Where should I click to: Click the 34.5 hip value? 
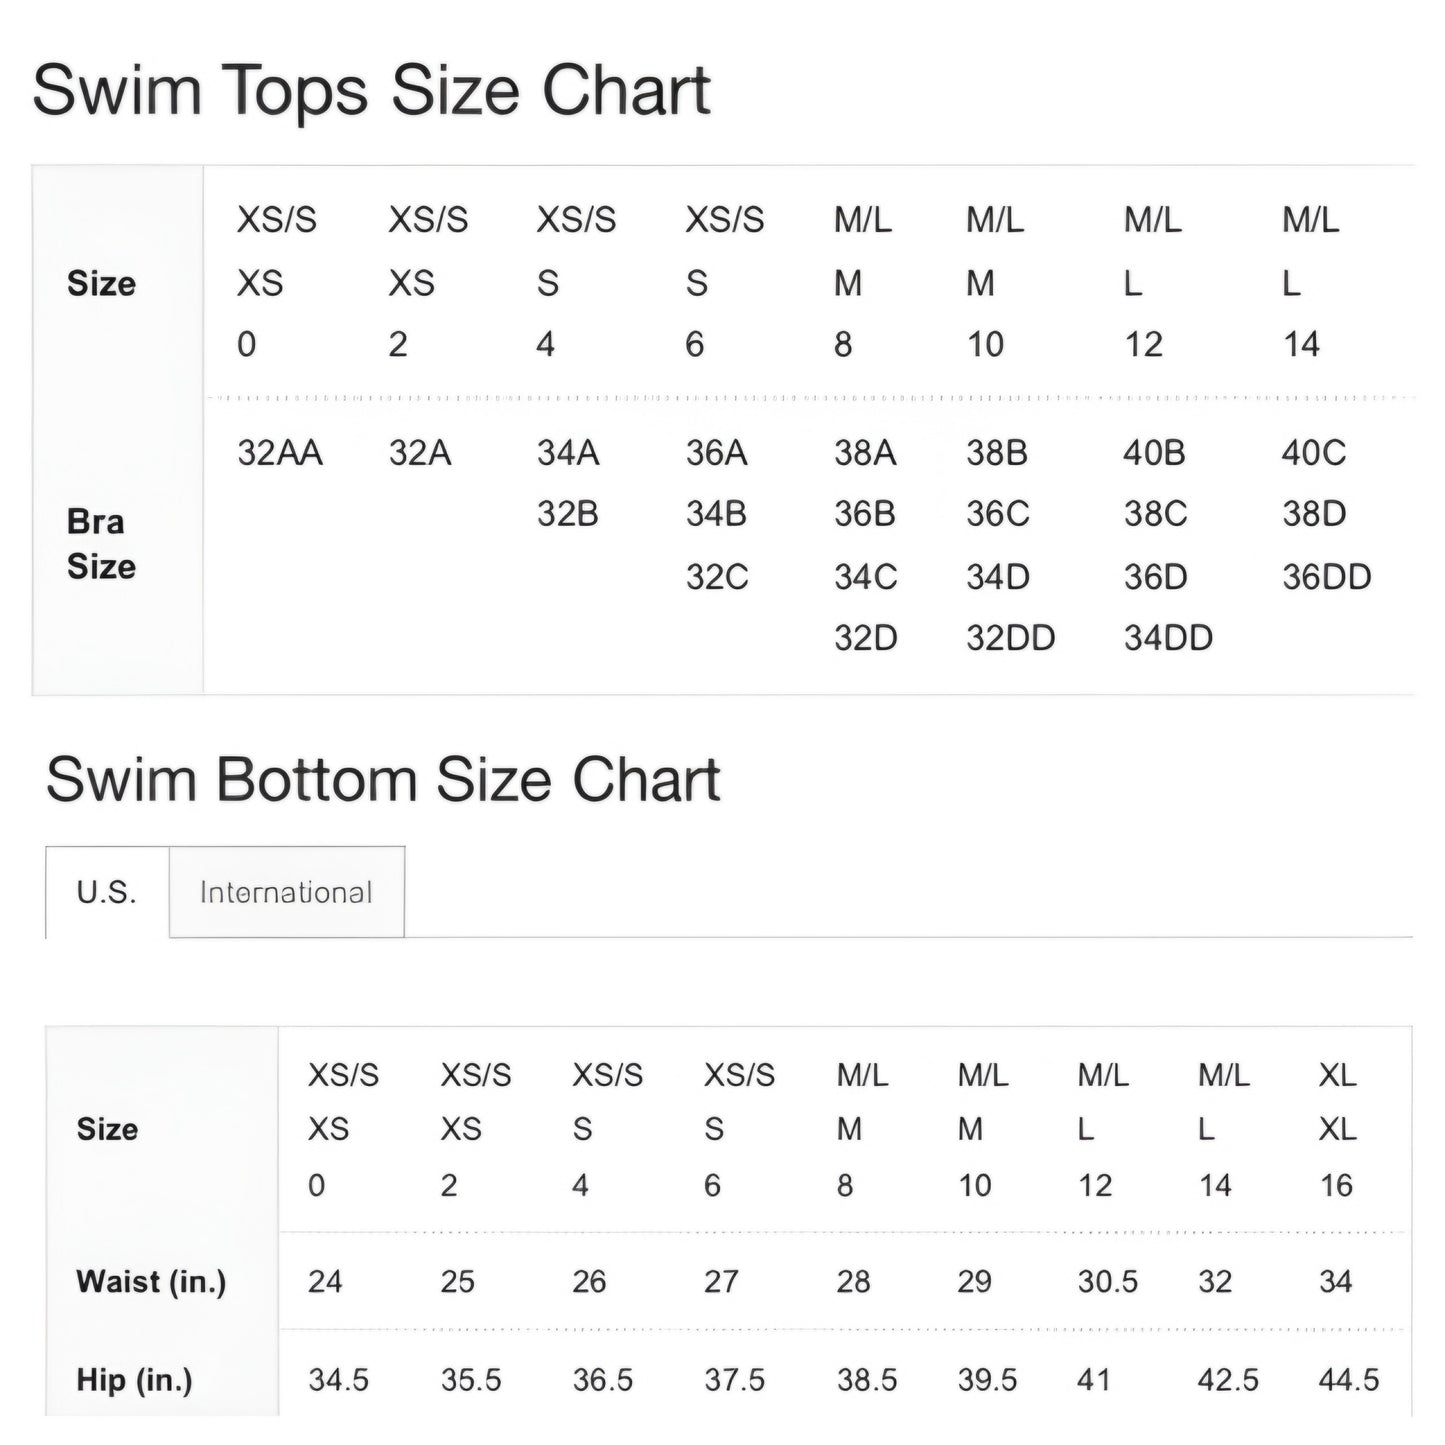coord(338,1380)
